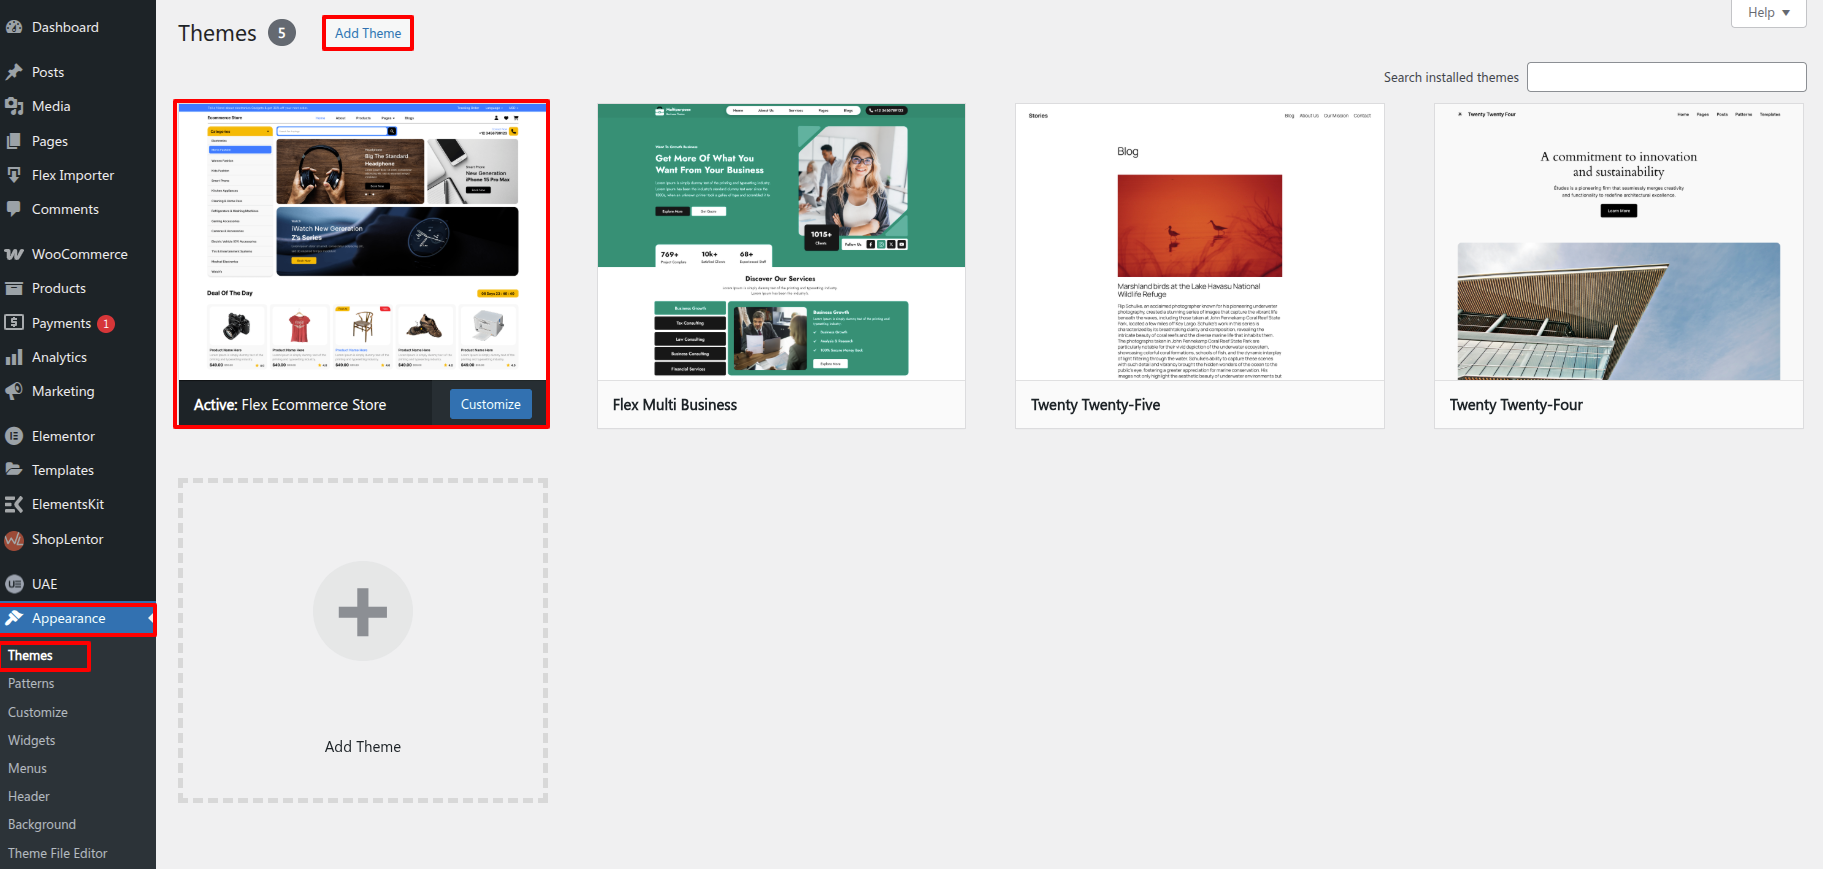
Task: Open the UAE menu item
Action: pos(45,584)
